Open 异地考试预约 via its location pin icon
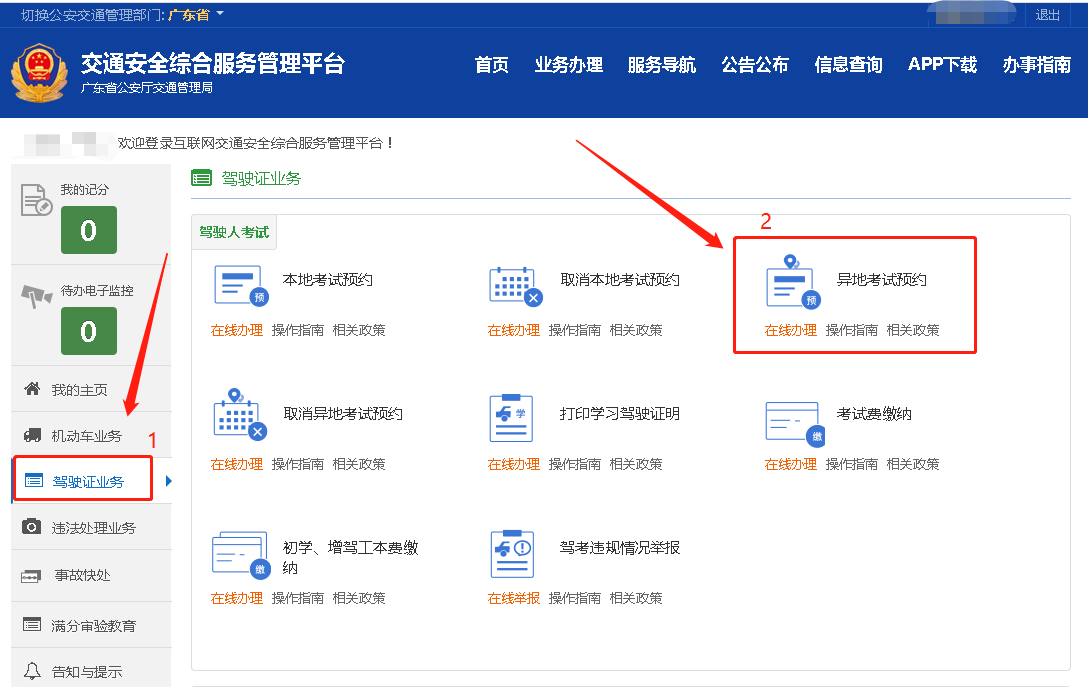The width and height of the screenshot is (1088, 687). click(790, 285)
